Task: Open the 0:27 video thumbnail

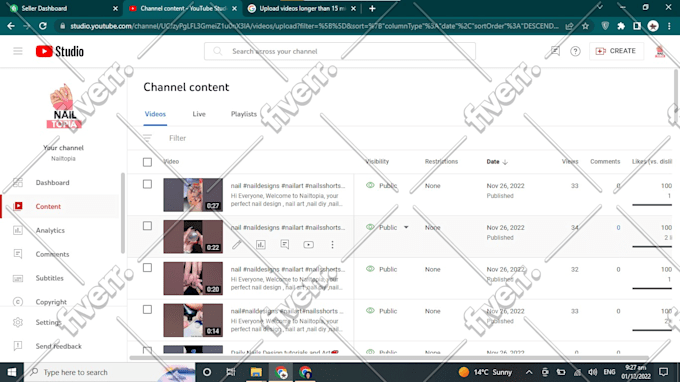Action: click(x=193, y=195)
